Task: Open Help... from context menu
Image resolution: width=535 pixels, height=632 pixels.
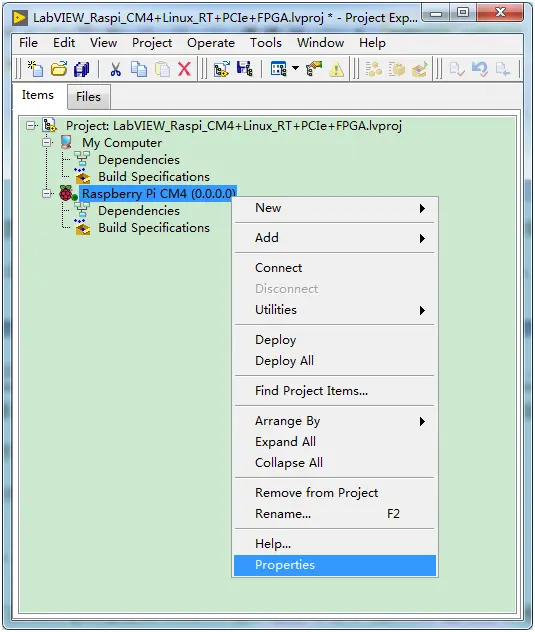Action: pos(335,544)
